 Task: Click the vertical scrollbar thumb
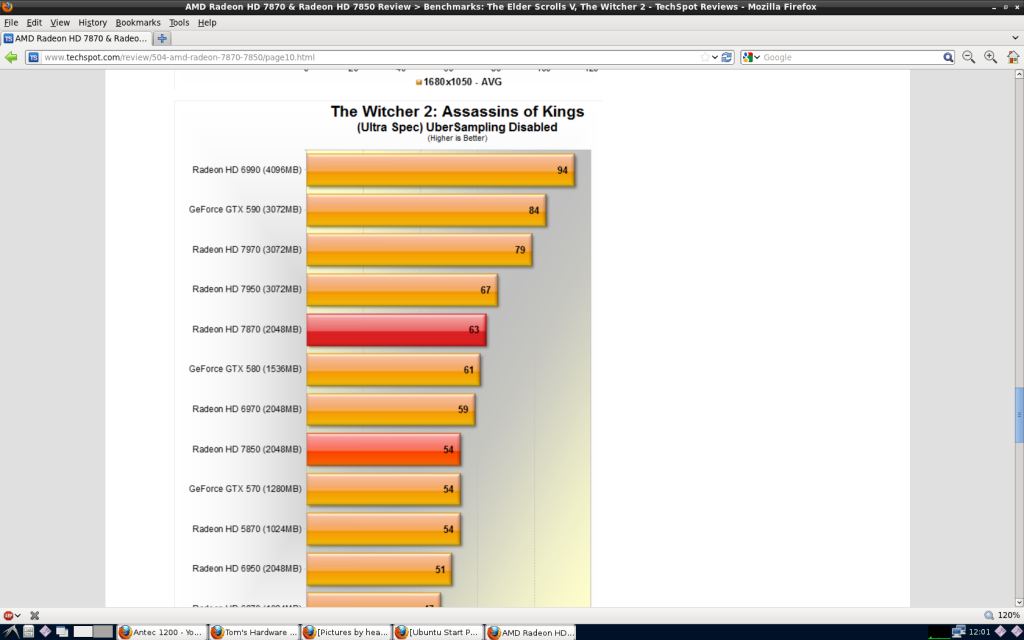1019,415
